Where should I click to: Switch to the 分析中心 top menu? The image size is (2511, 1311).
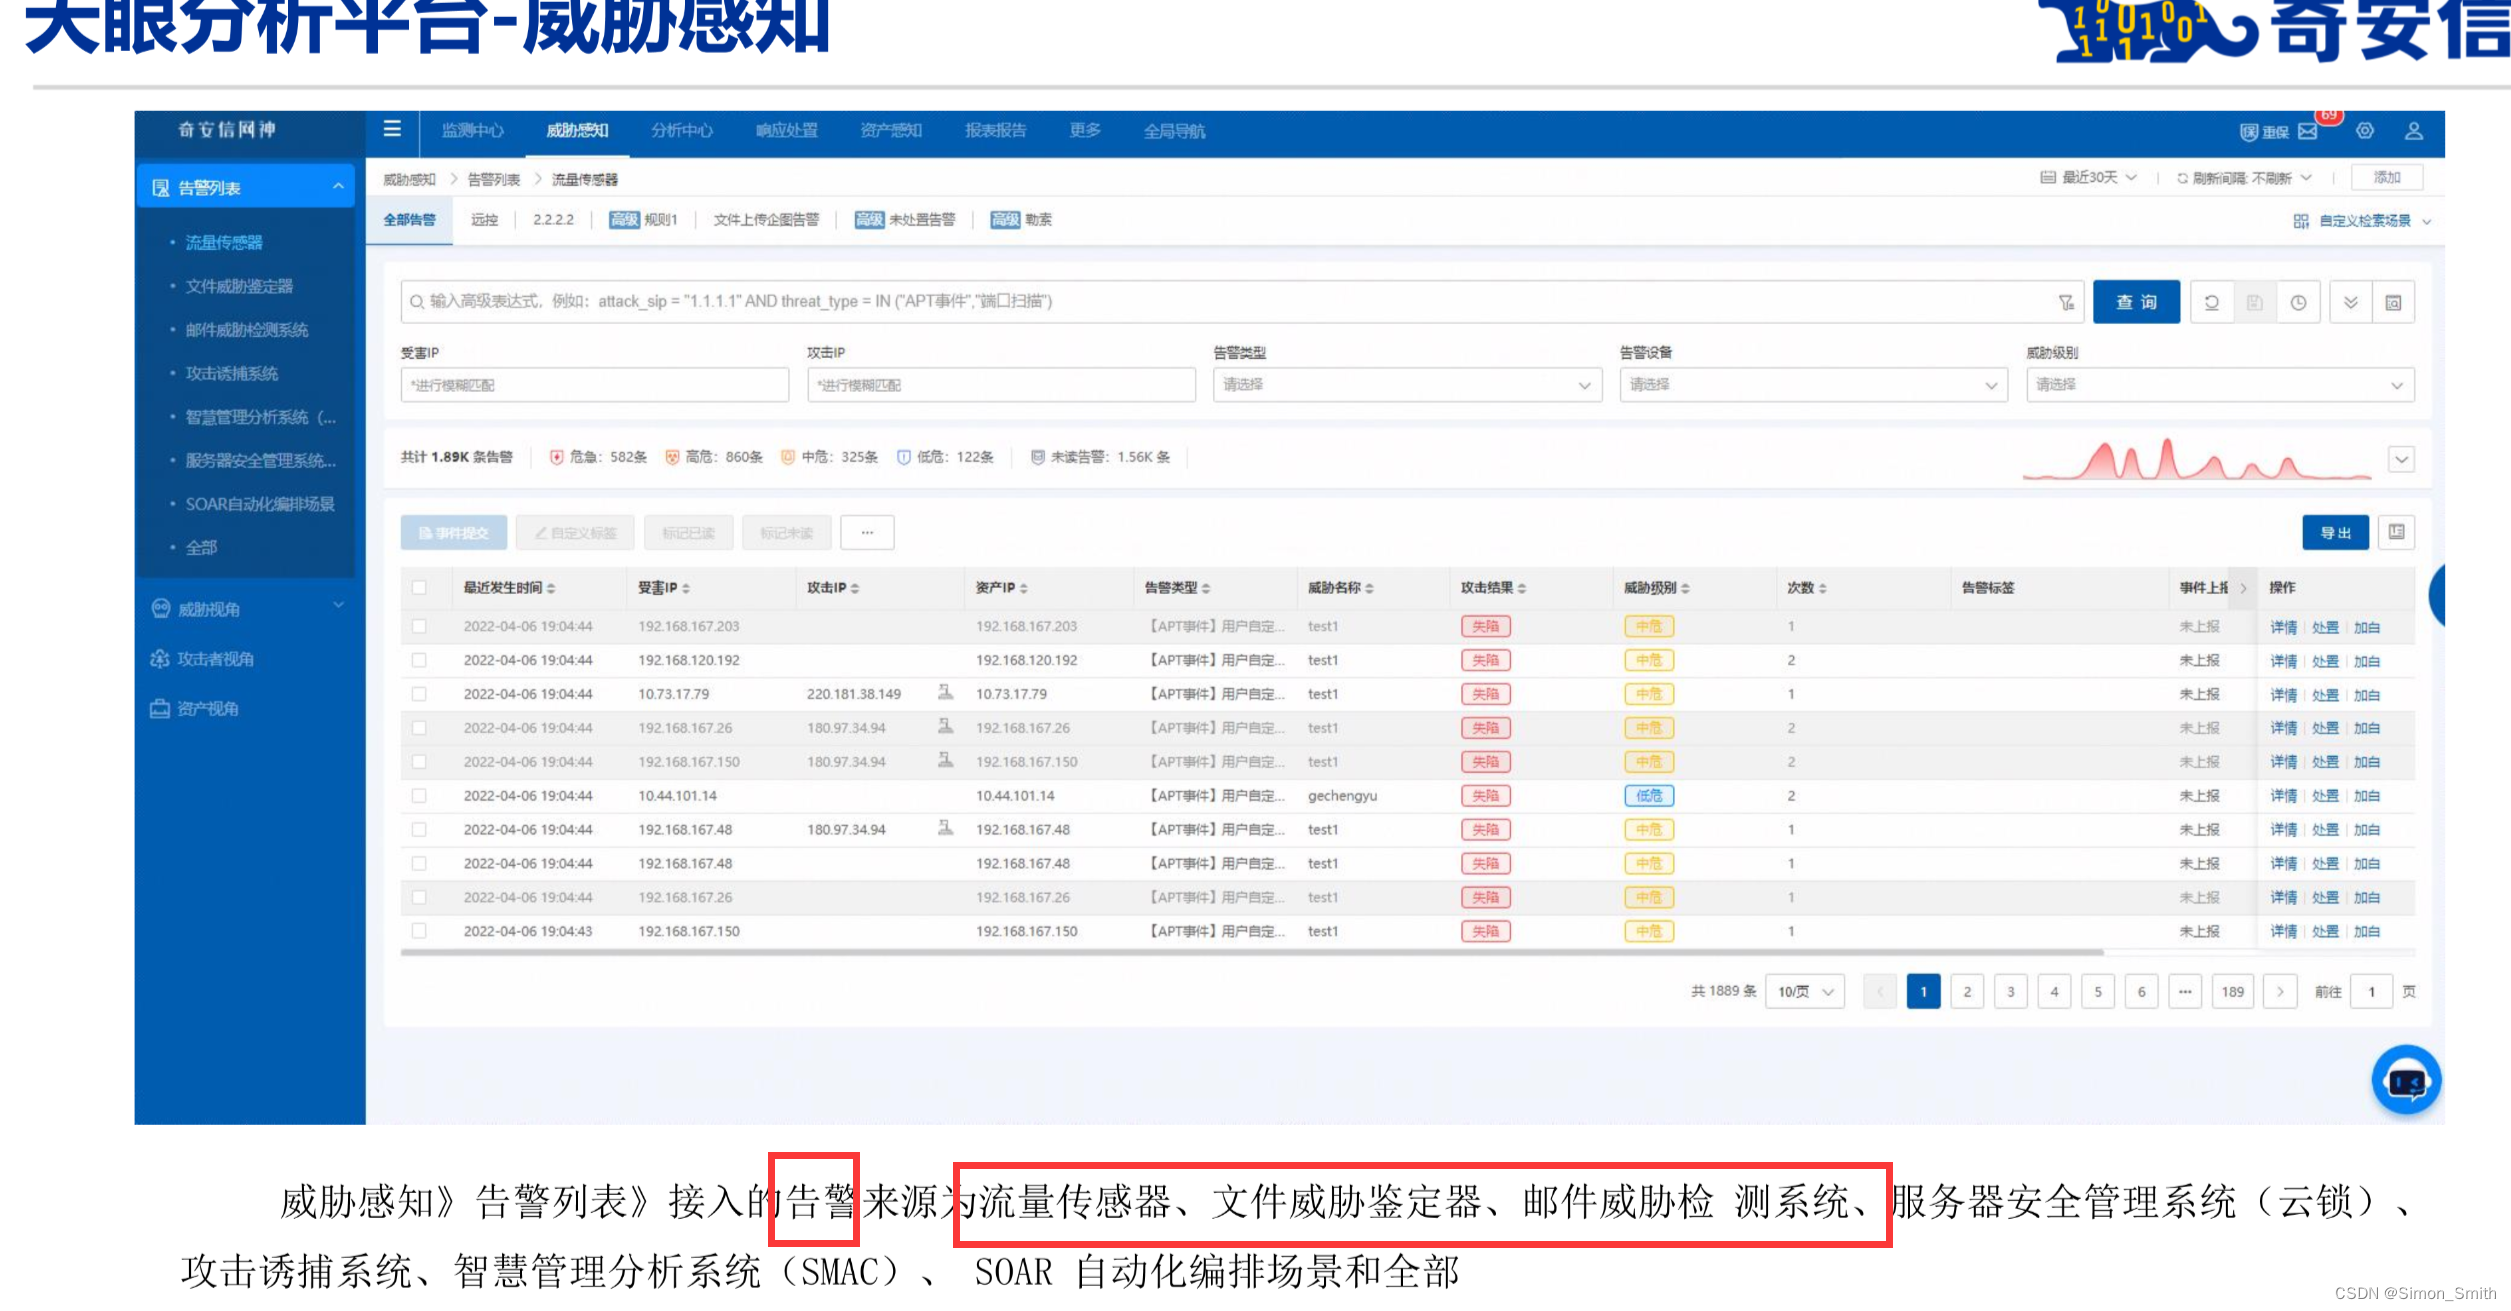pyautogui.click(x=681, y=131)
